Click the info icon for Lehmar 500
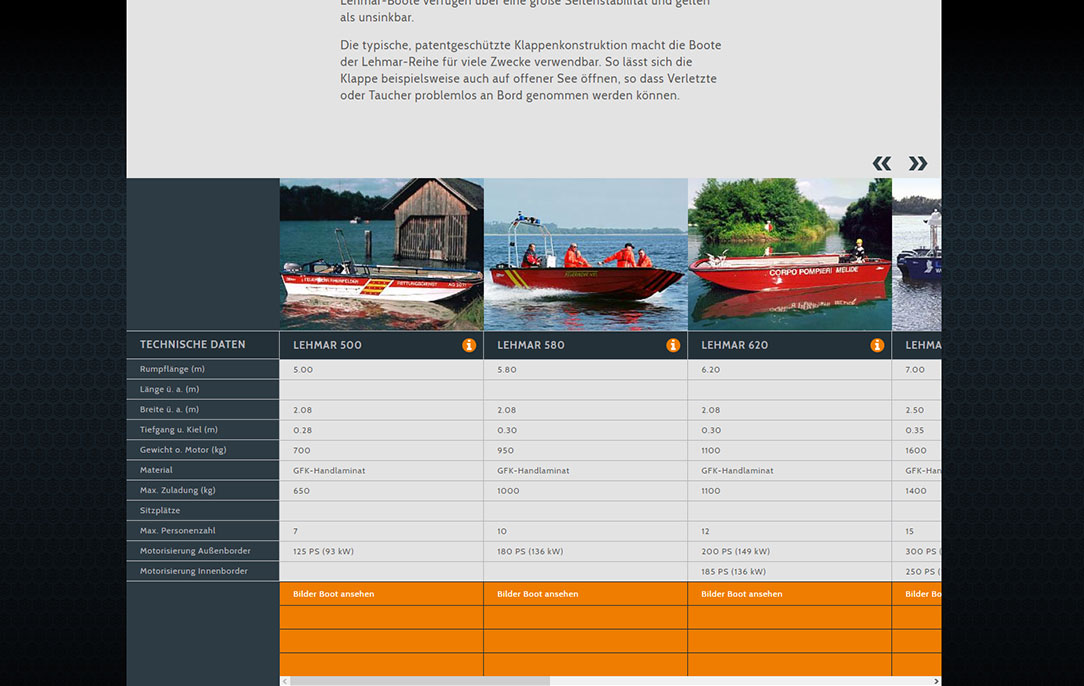This screenshot has width=1084, height=686. (x=469, y=345)
